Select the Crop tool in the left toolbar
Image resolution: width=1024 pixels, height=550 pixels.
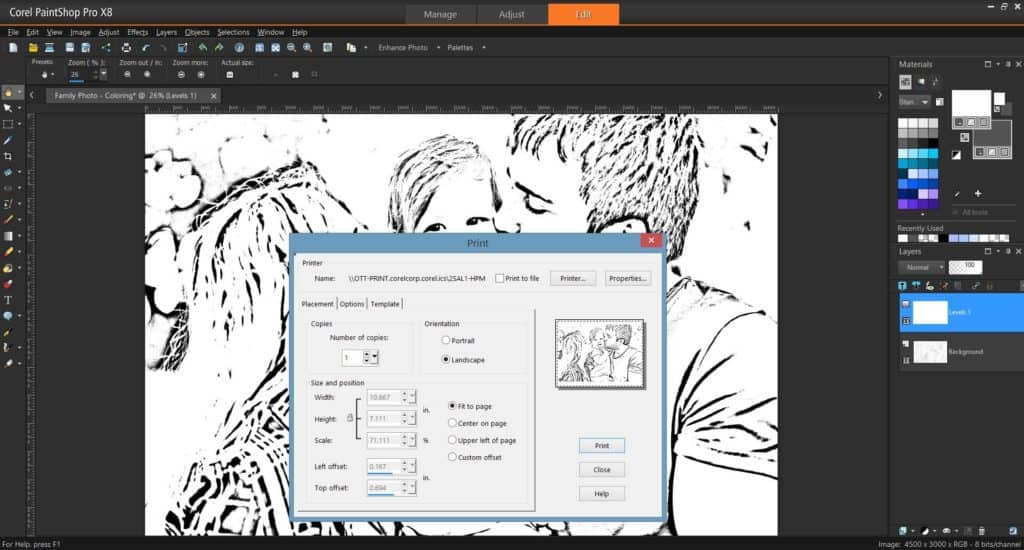click(x=8, y=157)
